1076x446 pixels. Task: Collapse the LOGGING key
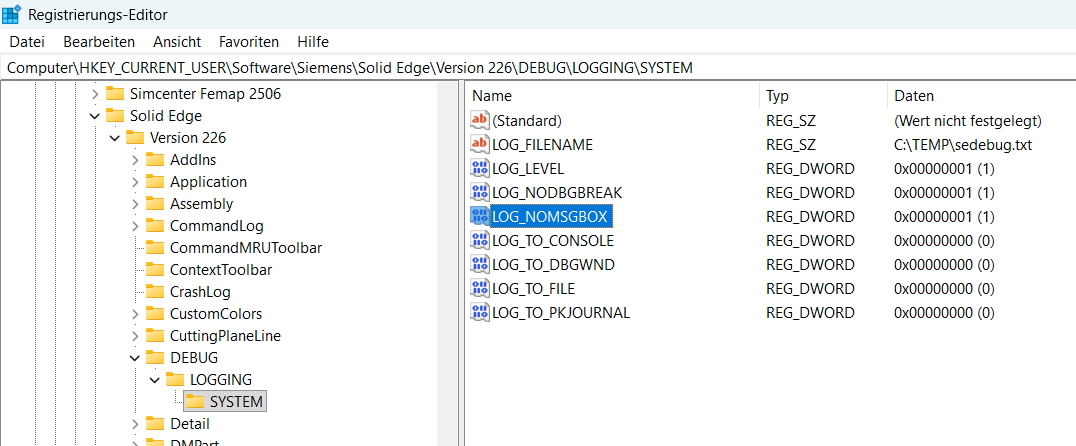(155, 379)
